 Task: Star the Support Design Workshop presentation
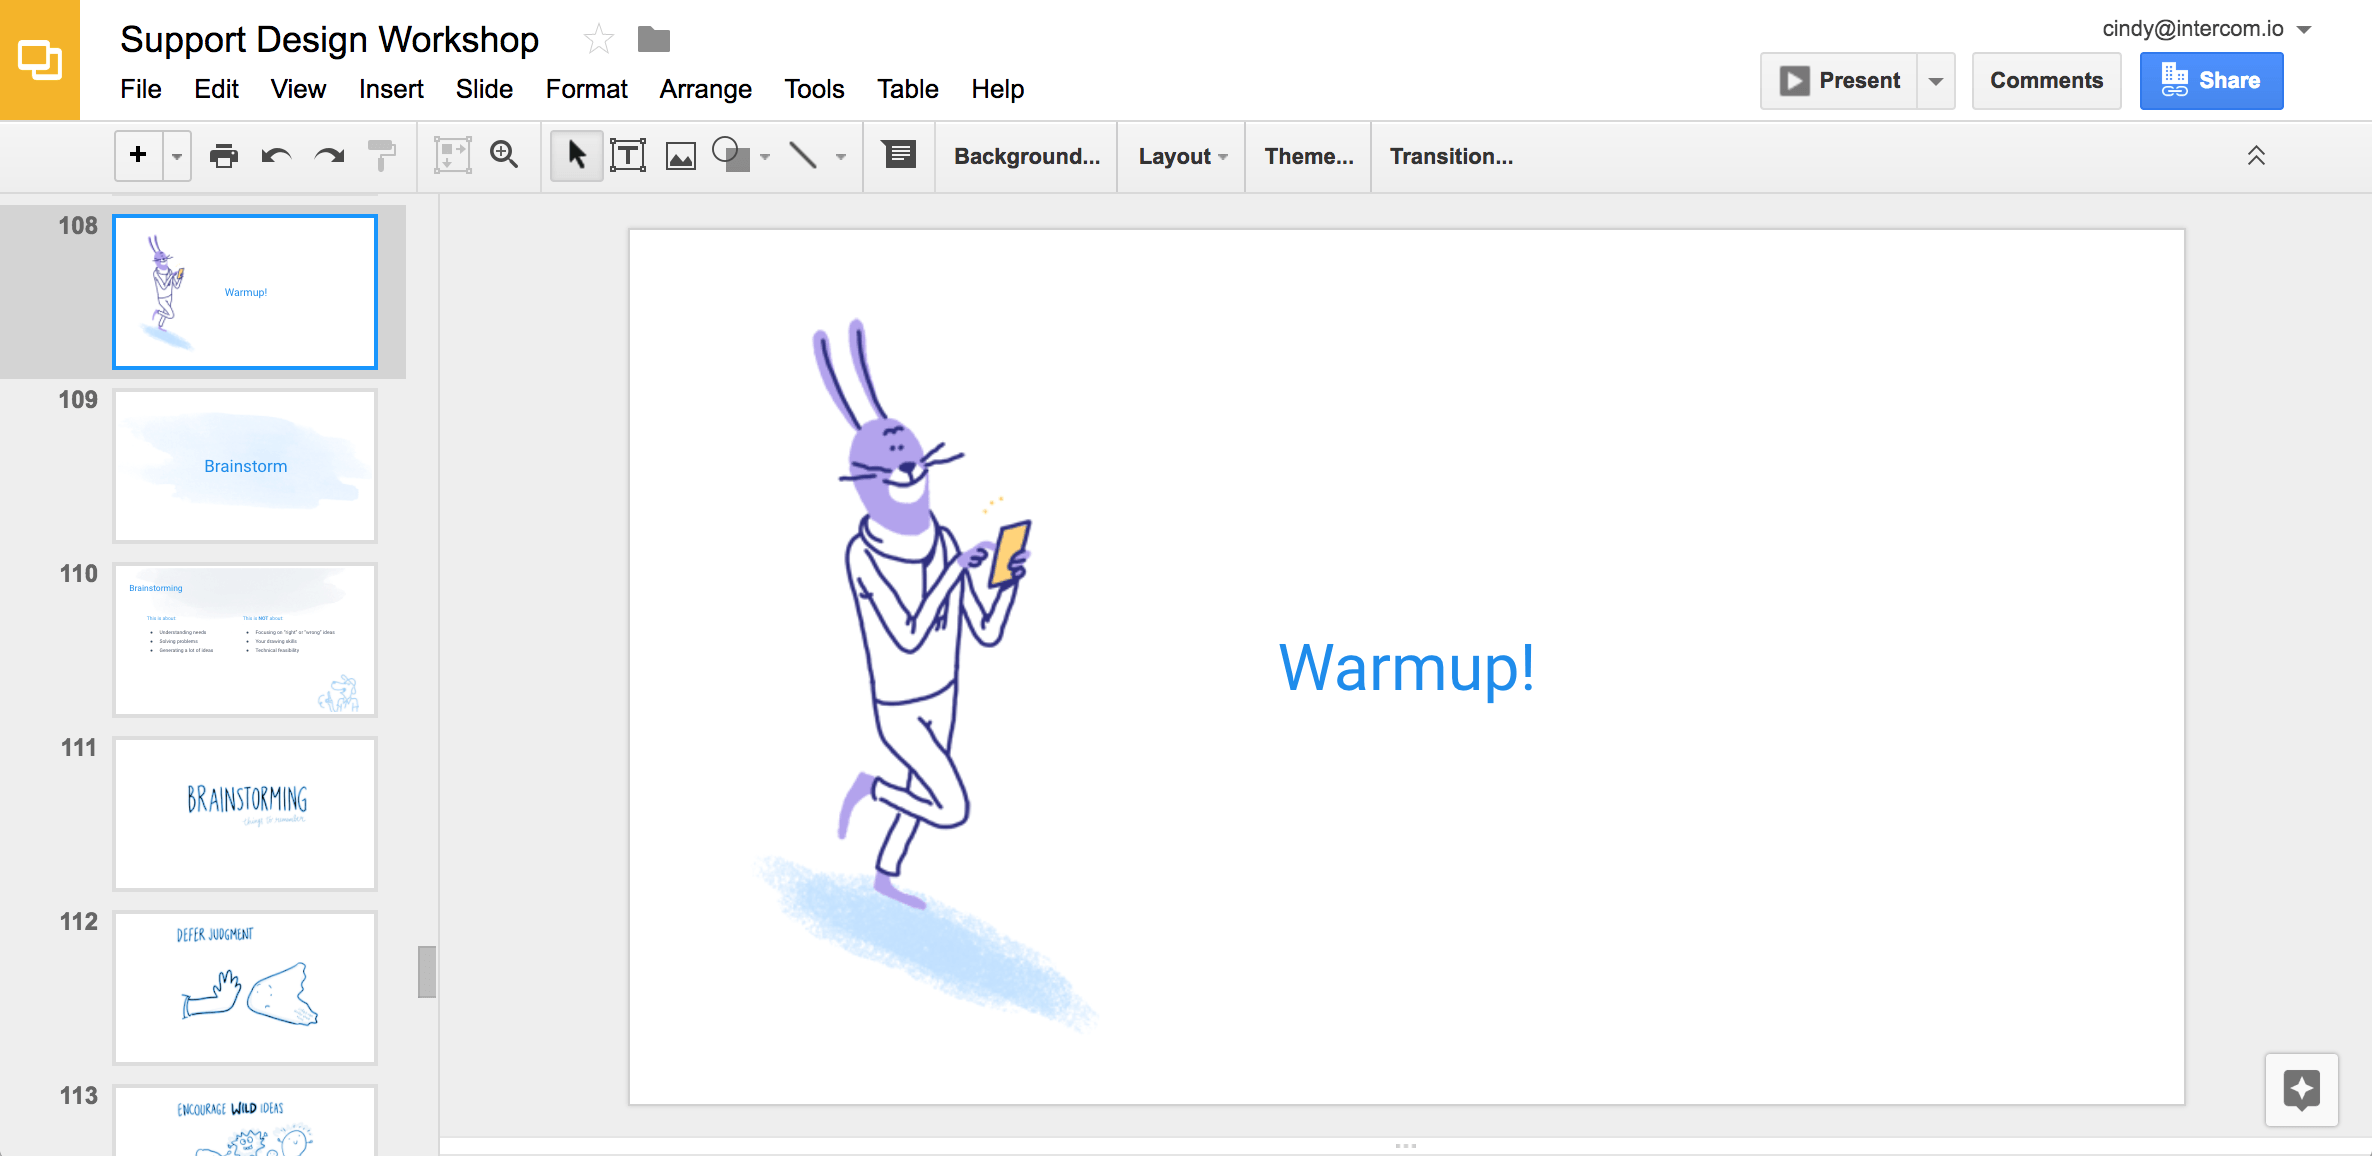coord(598,40)
